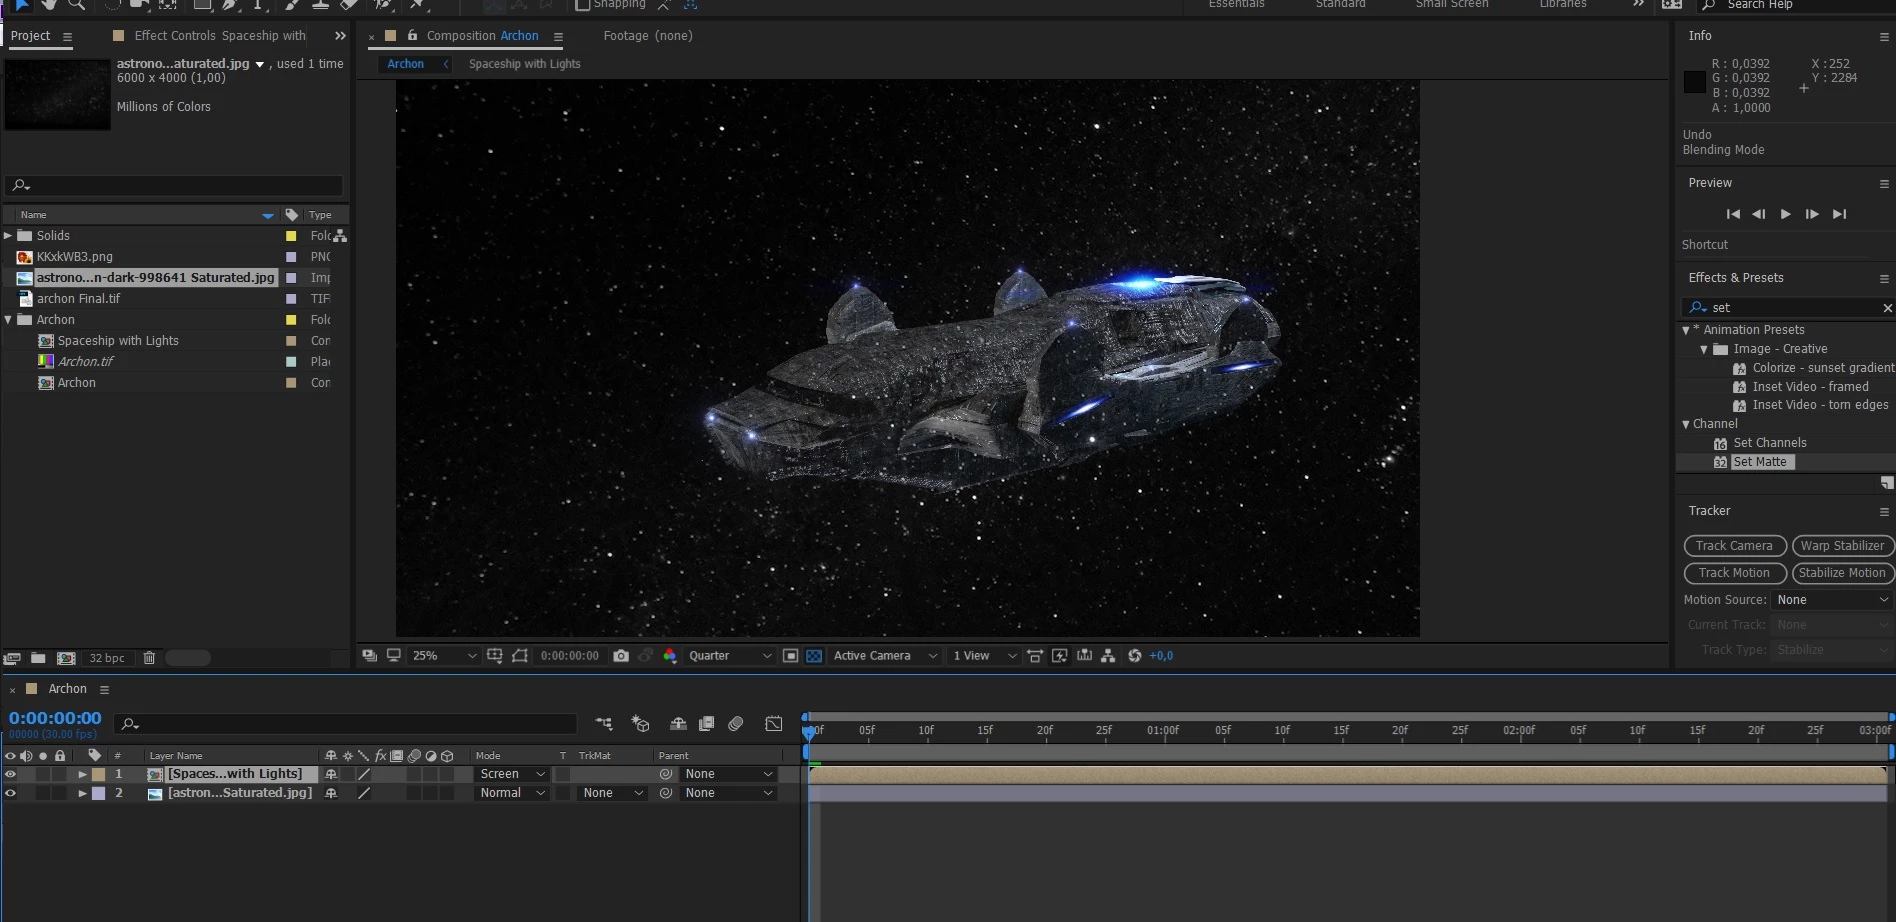The width and height of the screenshot is (1896, 922).
Task: Hide the astron Saturated.jpg layer
Action: (10, 793)
